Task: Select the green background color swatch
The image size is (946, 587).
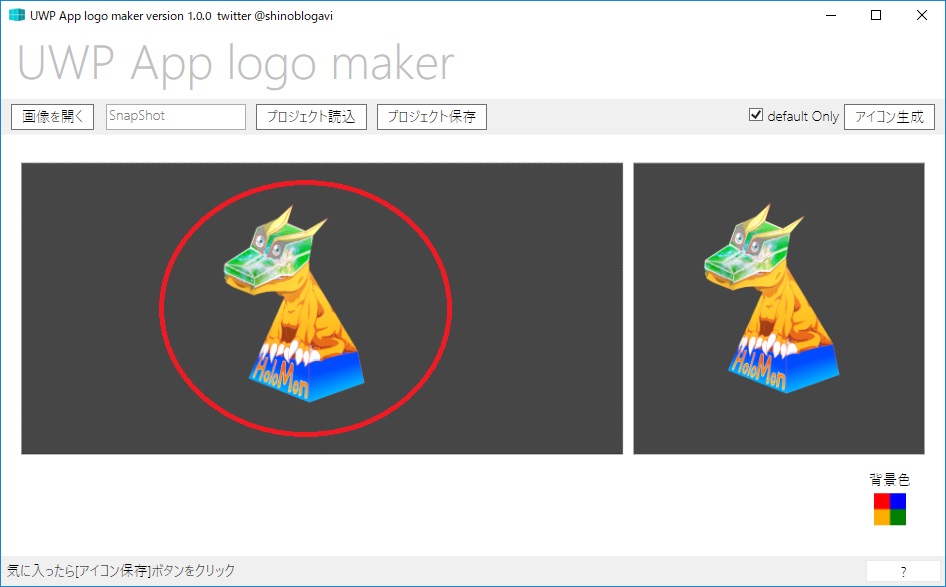Action: tap(899, 518)
